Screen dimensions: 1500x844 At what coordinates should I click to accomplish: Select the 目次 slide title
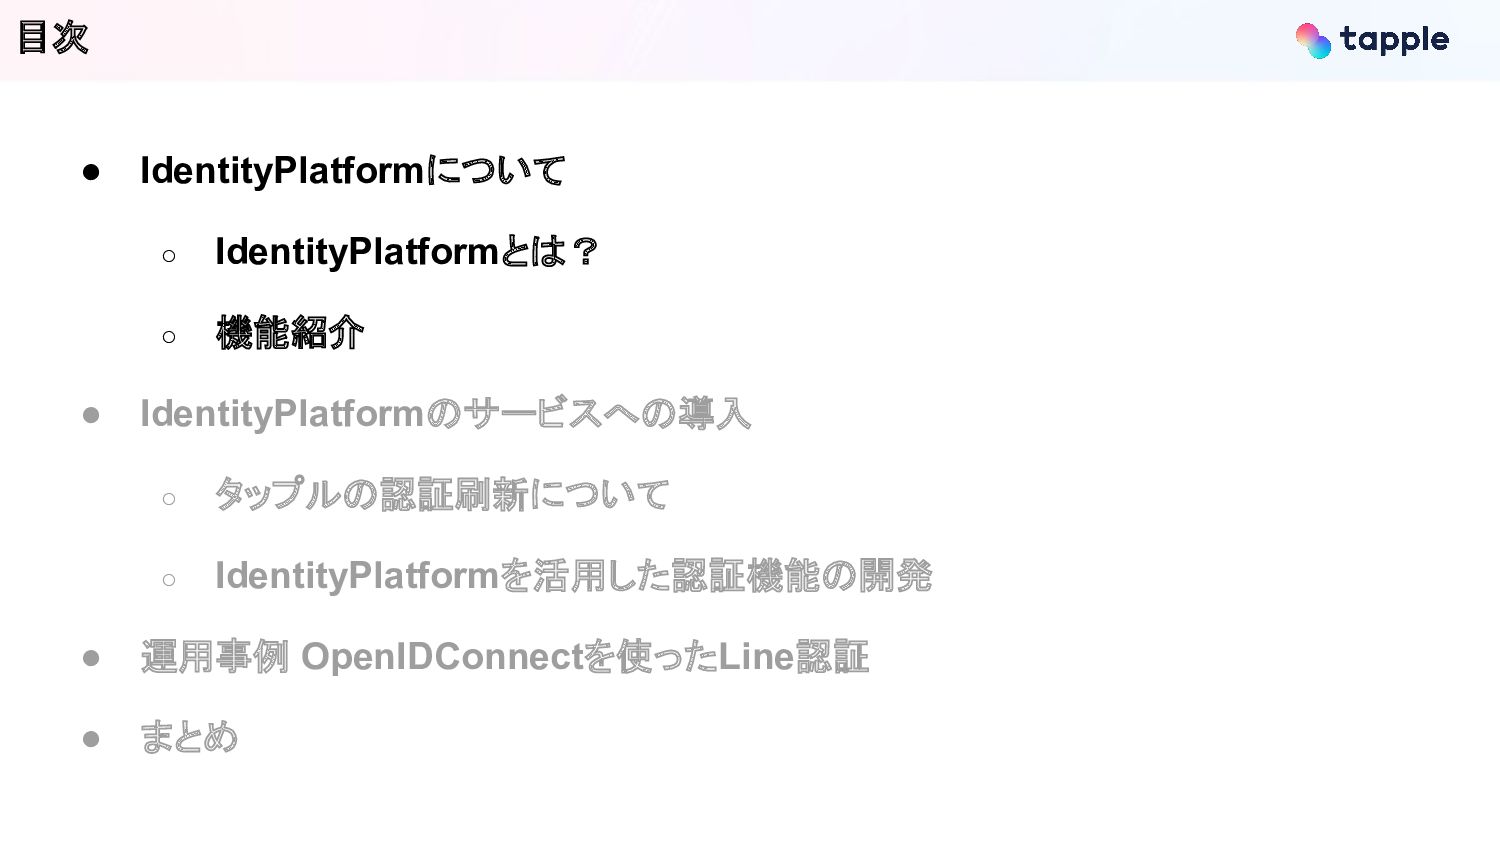pos(53,38)
